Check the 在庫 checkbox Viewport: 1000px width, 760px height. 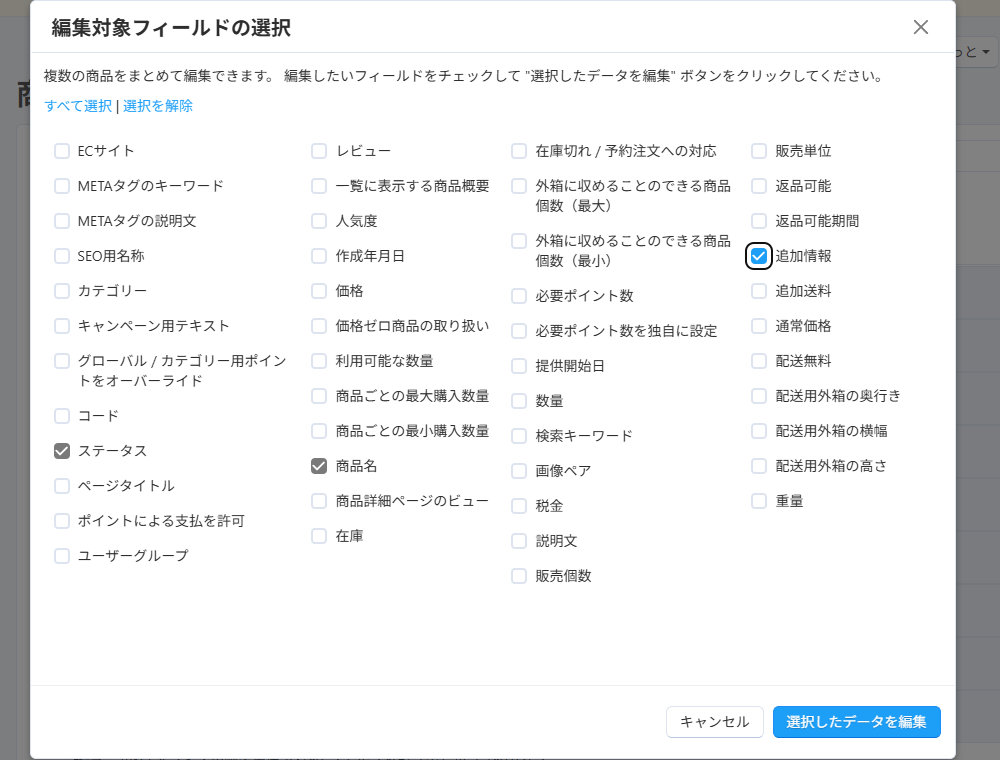(318, 536)
